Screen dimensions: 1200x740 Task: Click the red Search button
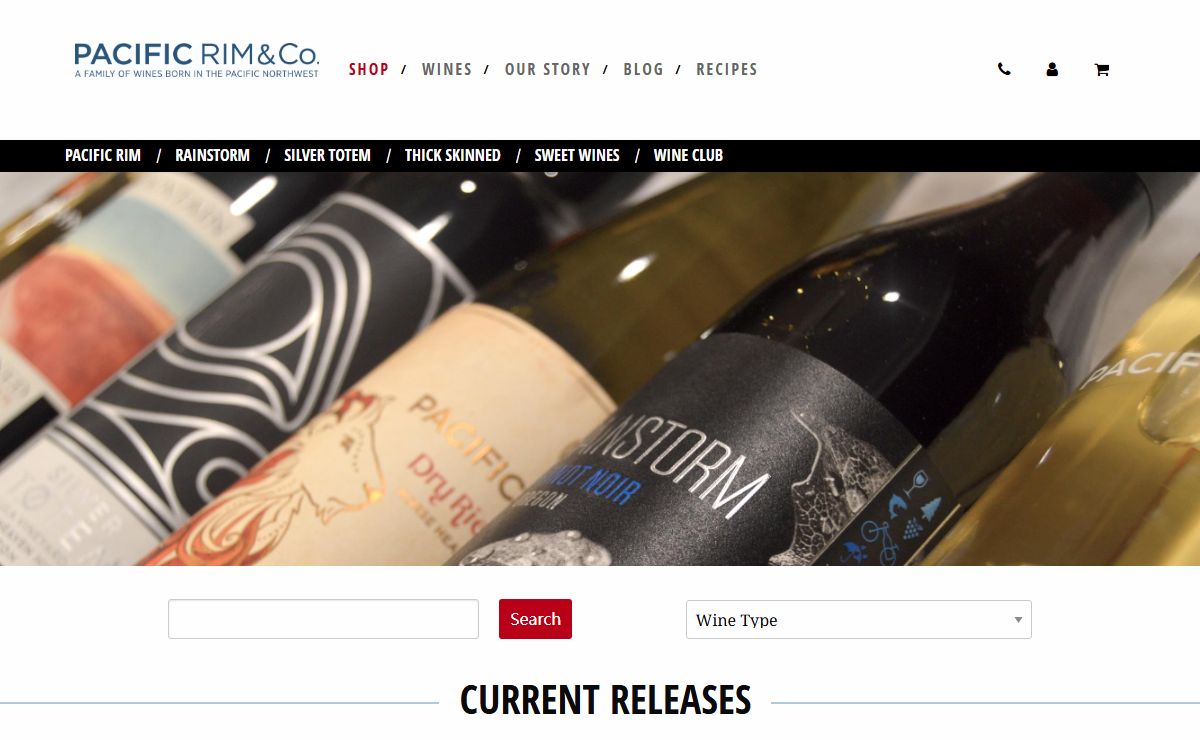point(535,619)
